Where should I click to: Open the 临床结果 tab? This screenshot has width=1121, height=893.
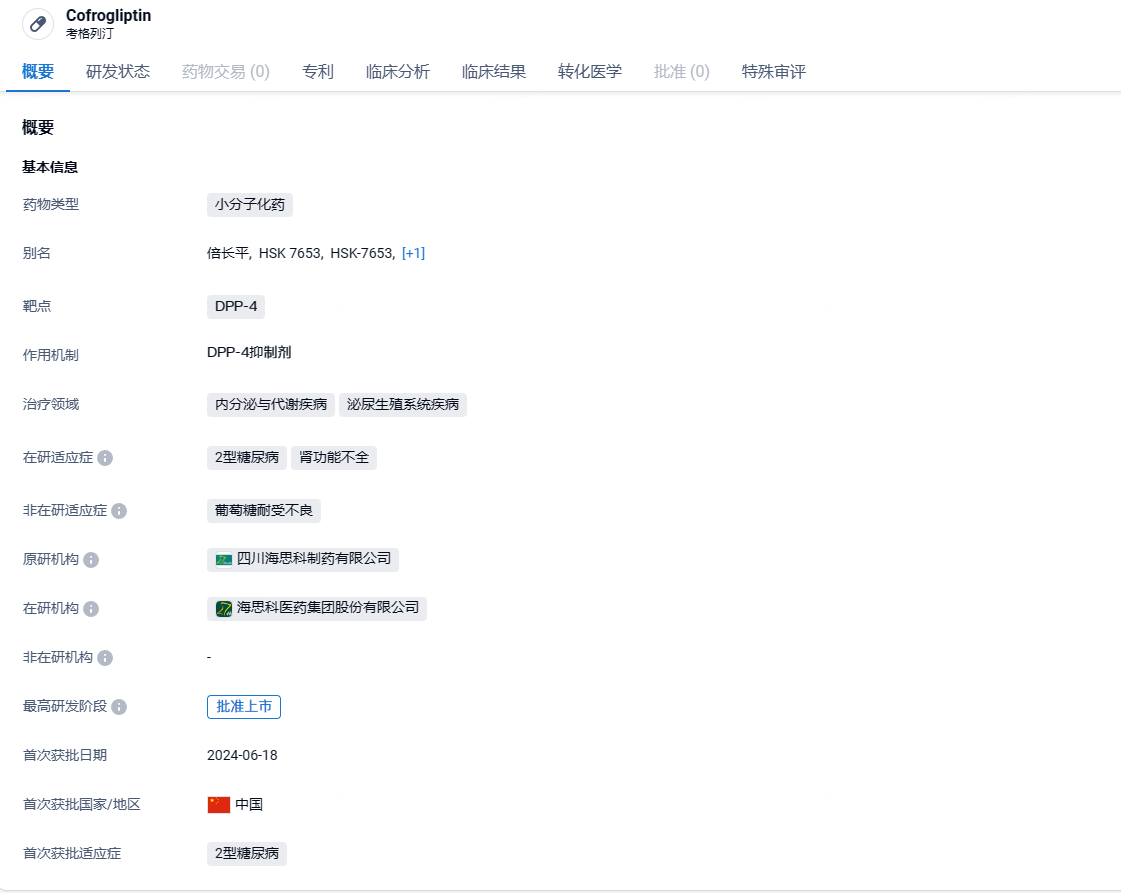[494, 71]
